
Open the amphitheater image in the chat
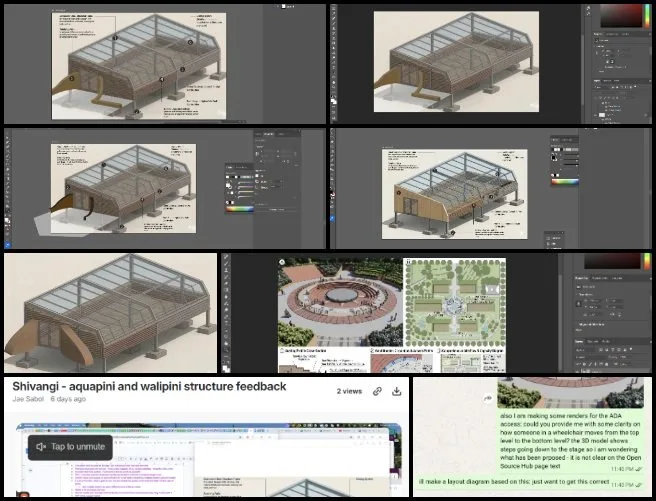(571, 393)
